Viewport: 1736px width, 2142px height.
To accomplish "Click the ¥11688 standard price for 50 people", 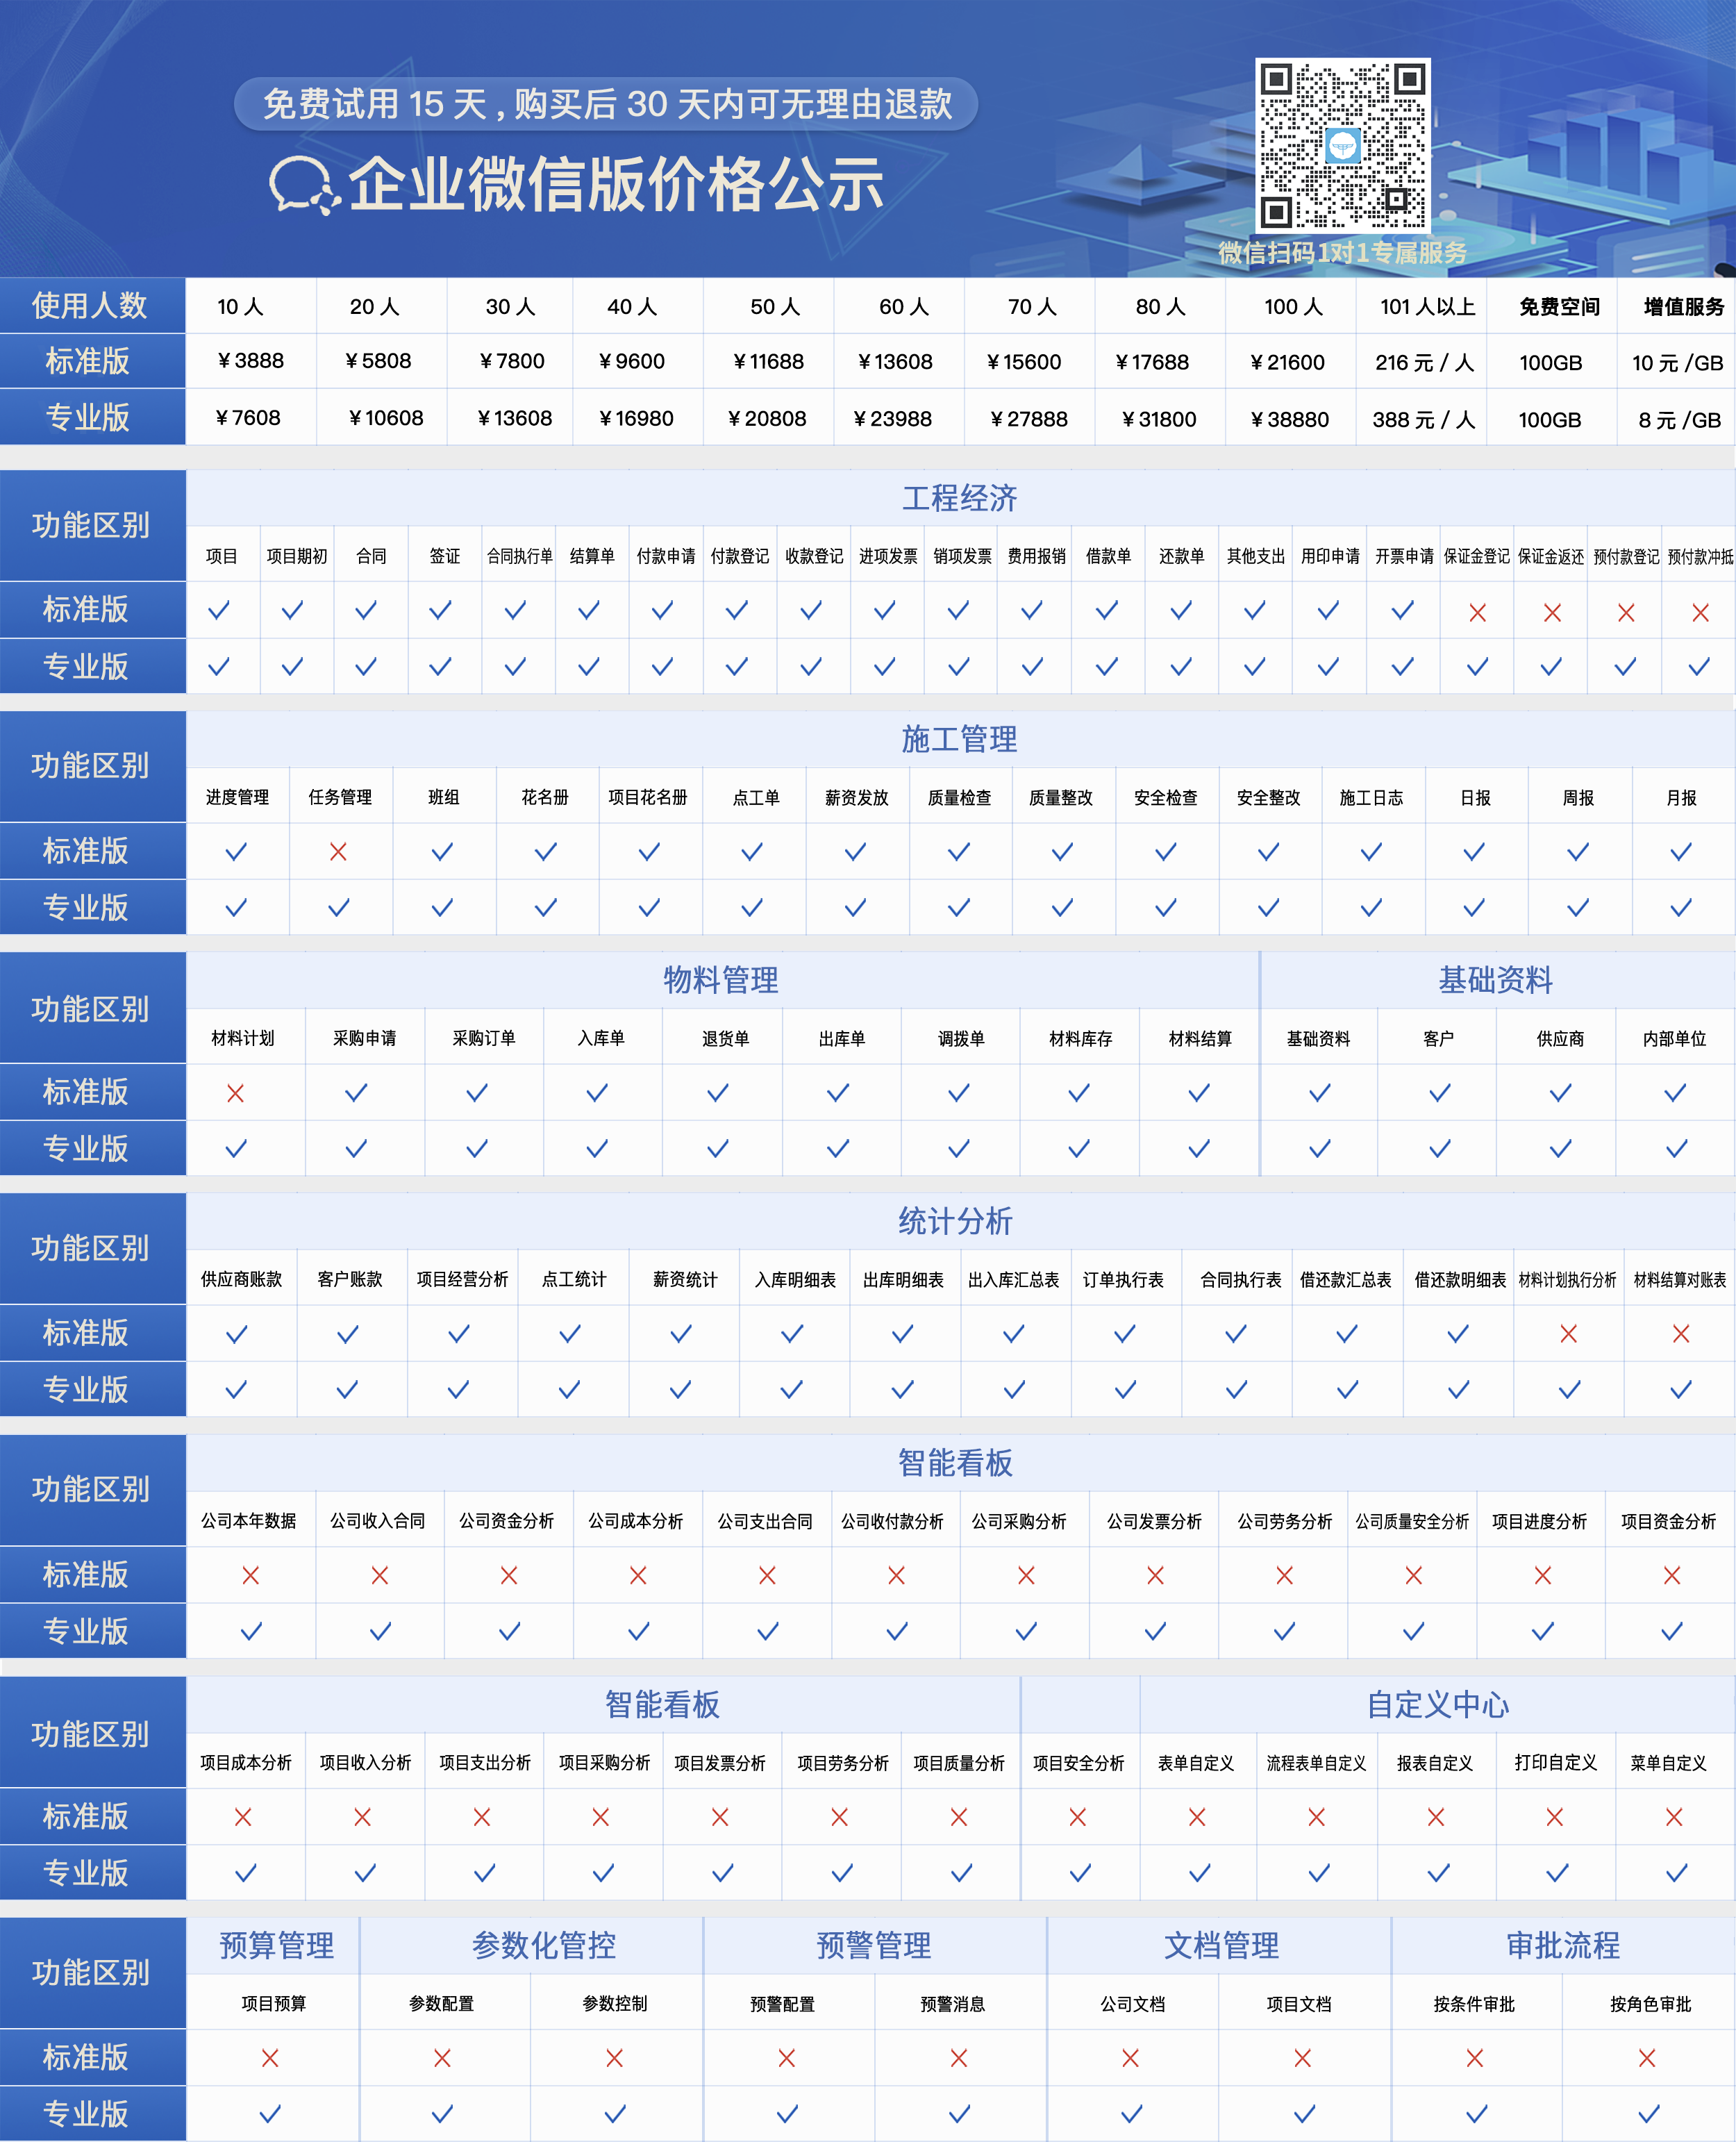I will tap(768, 362).
